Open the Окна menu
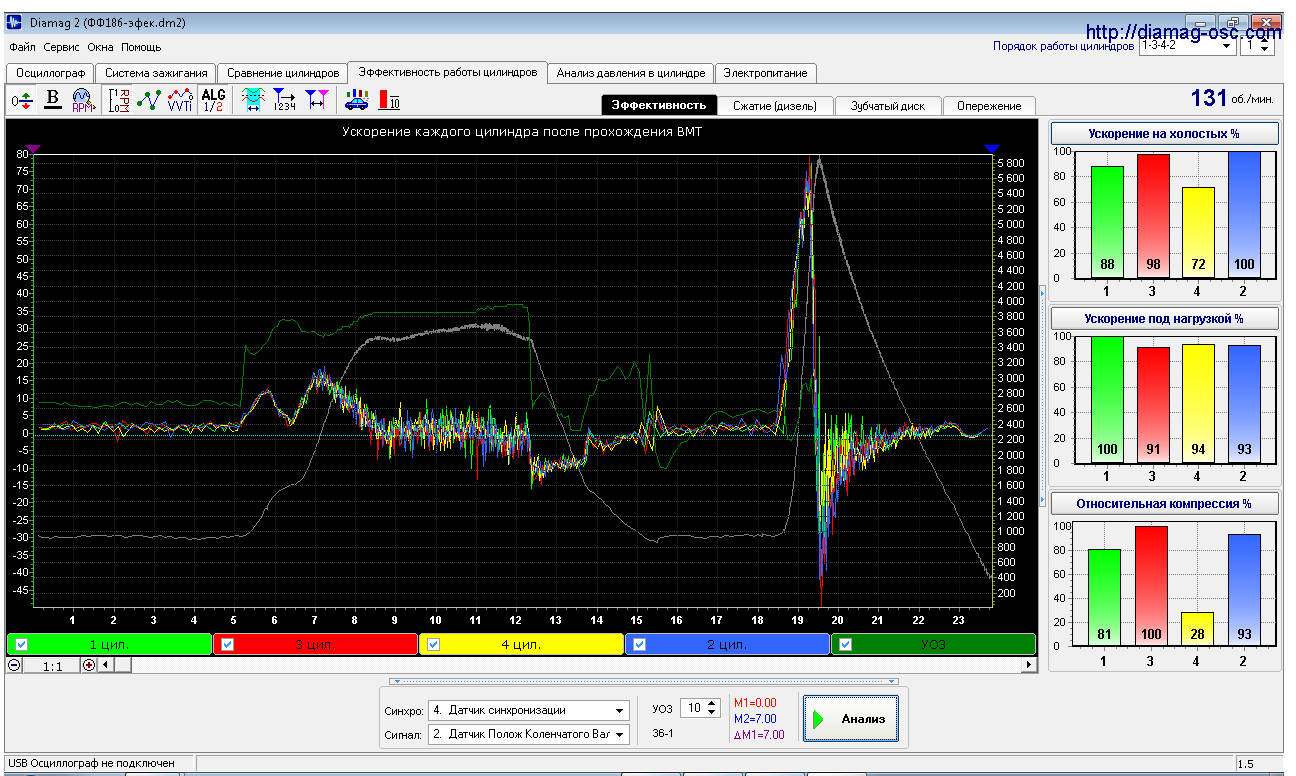This screenshot has height=776, width=1296. (100, 47)
